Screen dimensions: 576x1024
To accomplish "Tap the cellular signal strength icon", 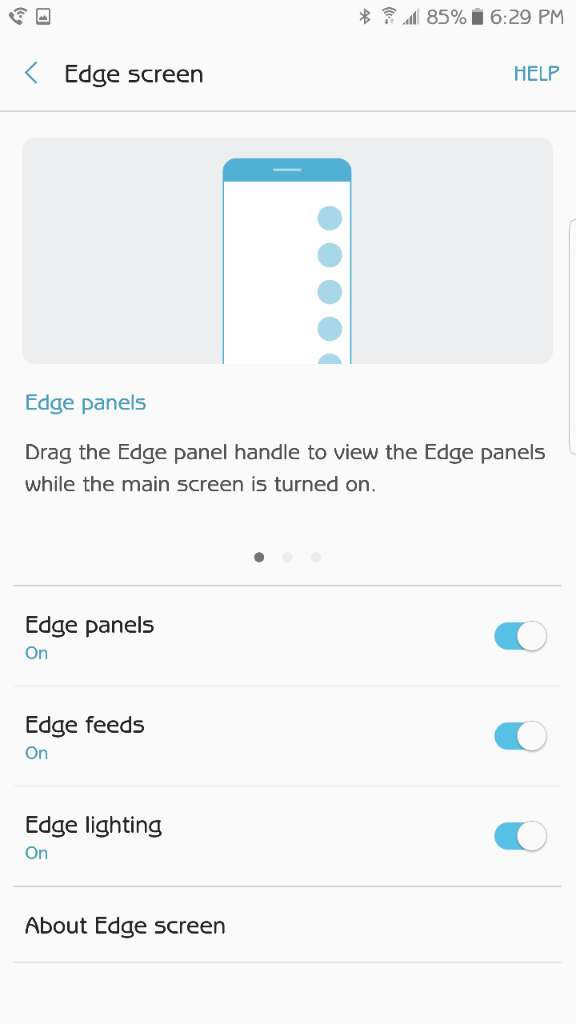I will click(x=411, y=17).
